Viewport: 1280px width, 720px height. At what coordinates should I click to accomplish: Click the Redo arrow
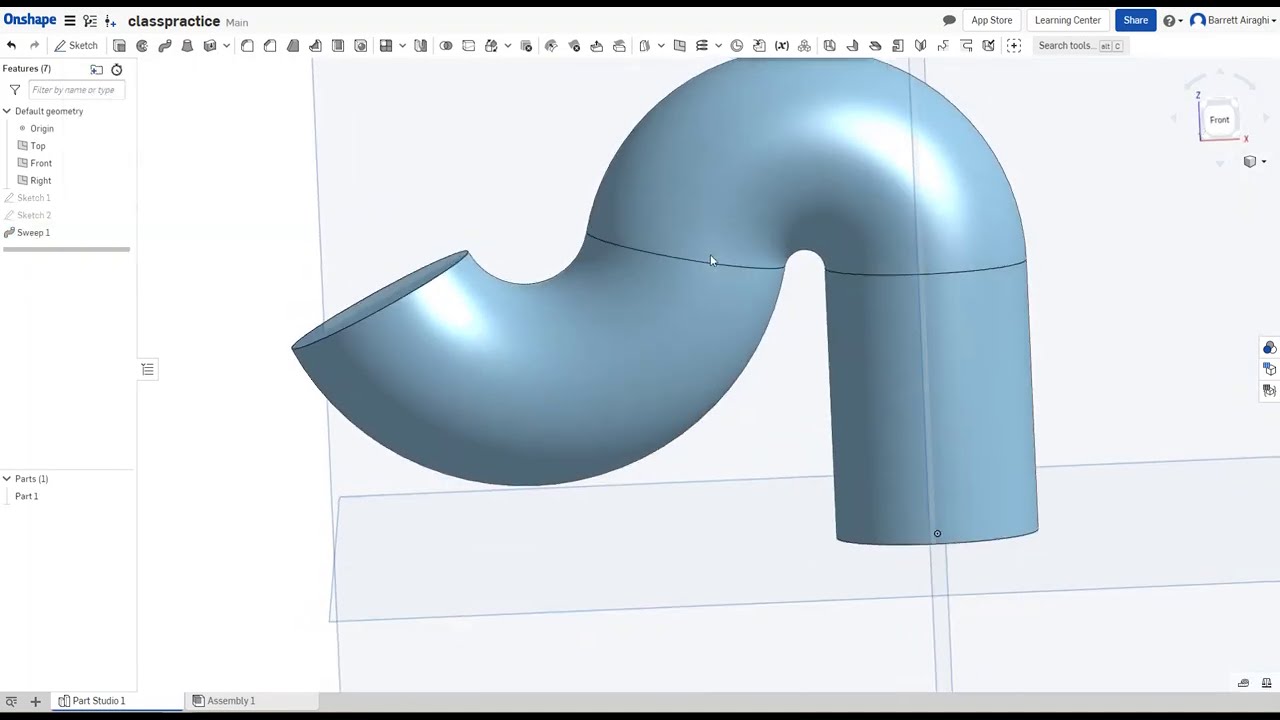point(34,46)
